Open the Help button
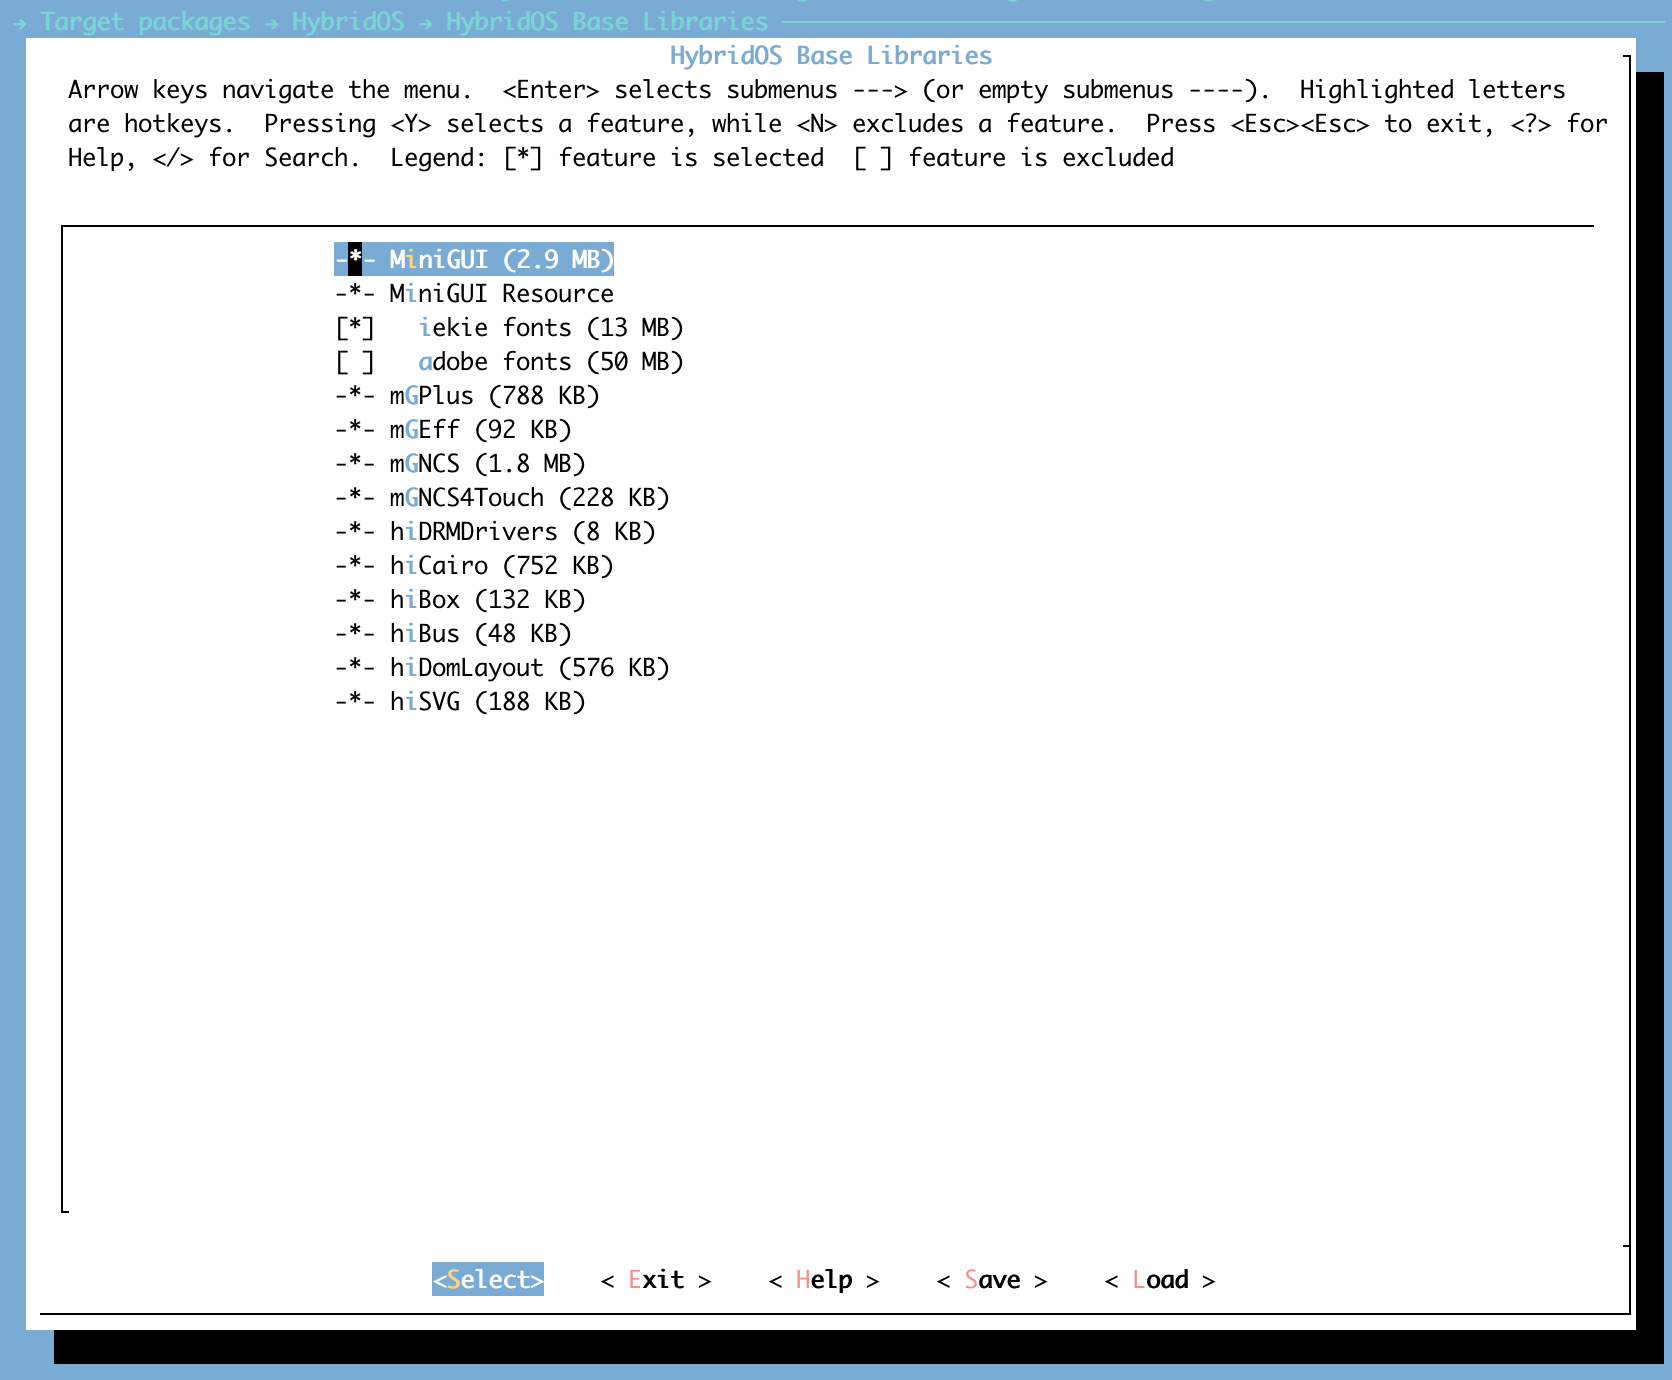1672x1380 pixels. click(x=824, y=1279)
